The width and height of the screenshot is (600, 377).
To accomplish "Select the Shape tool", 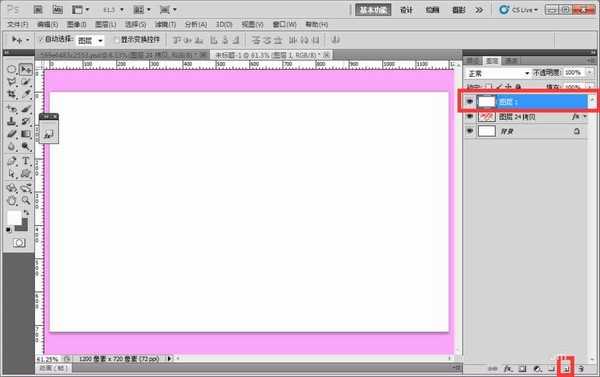I will (26, 174).
